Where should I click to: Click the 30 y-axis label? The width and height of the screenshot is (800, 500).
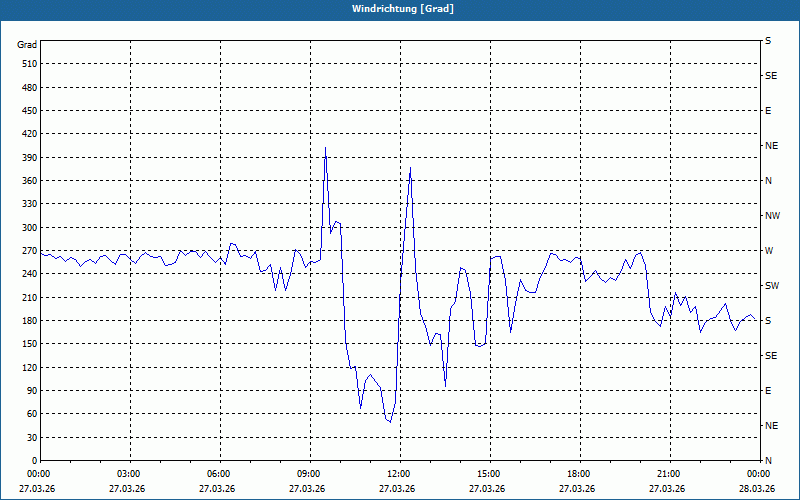pyautogui.click(x=32, y=438)
